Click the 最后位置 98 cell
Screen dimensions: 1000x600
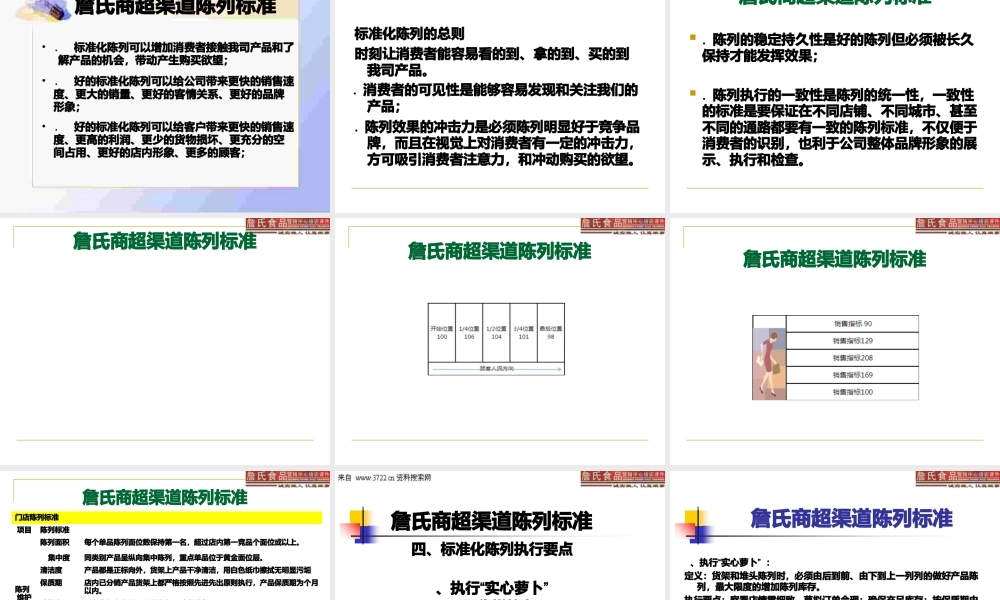[550, 333]
